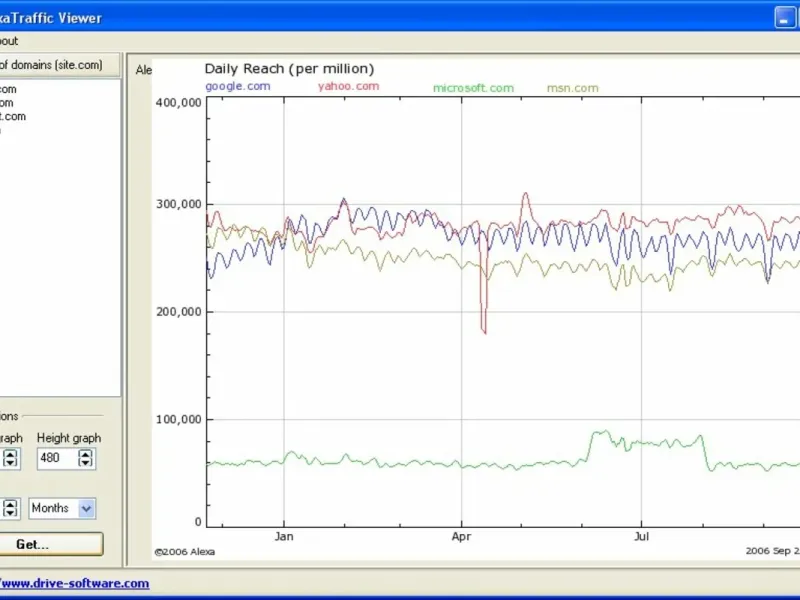The image size is (800, 600).
Task: Increase the period count beside Months
Action: tap(9, 503)
